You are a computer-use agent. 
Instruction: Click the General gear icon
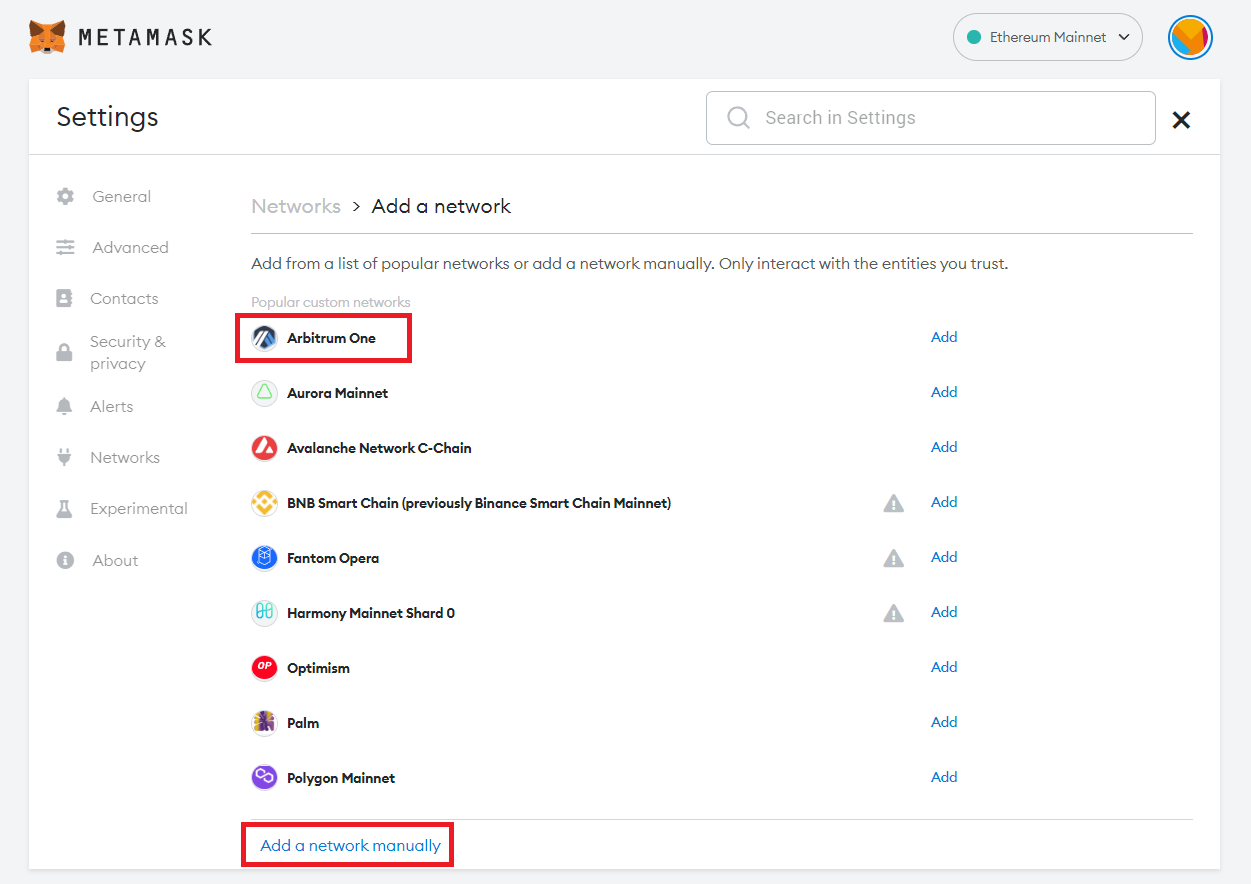point(66,196)
